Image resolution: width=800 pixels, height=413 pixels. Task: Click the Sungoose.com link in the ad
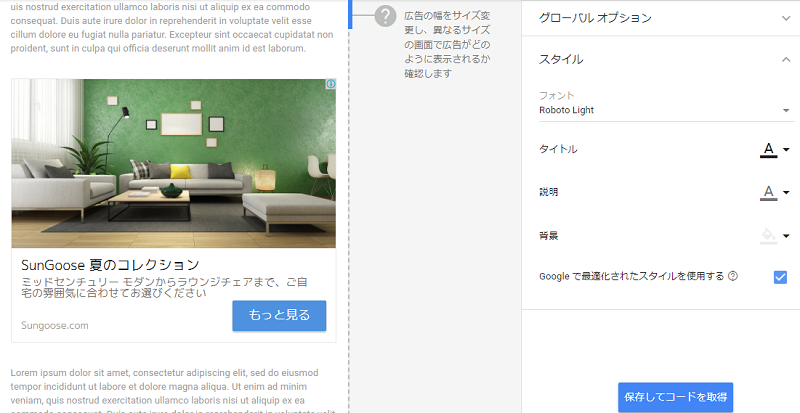pos(55,325)
